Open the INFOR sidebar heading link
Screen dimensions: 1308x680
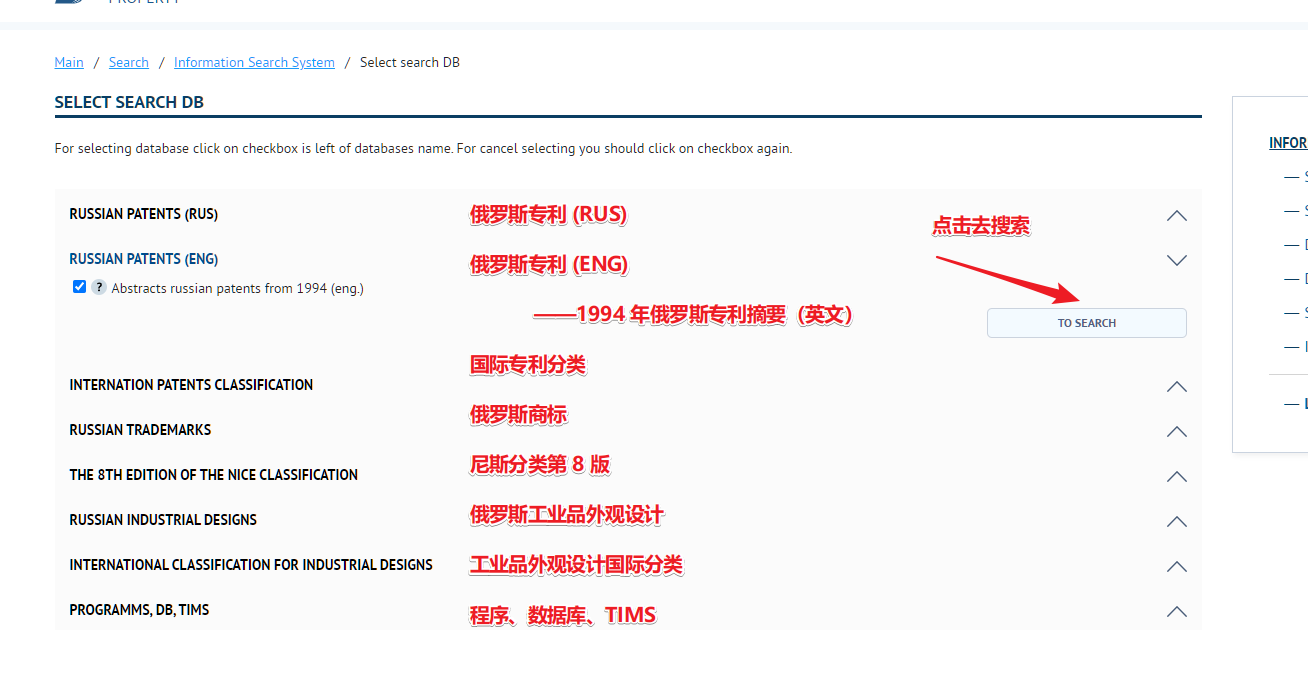click(1288, 143)
